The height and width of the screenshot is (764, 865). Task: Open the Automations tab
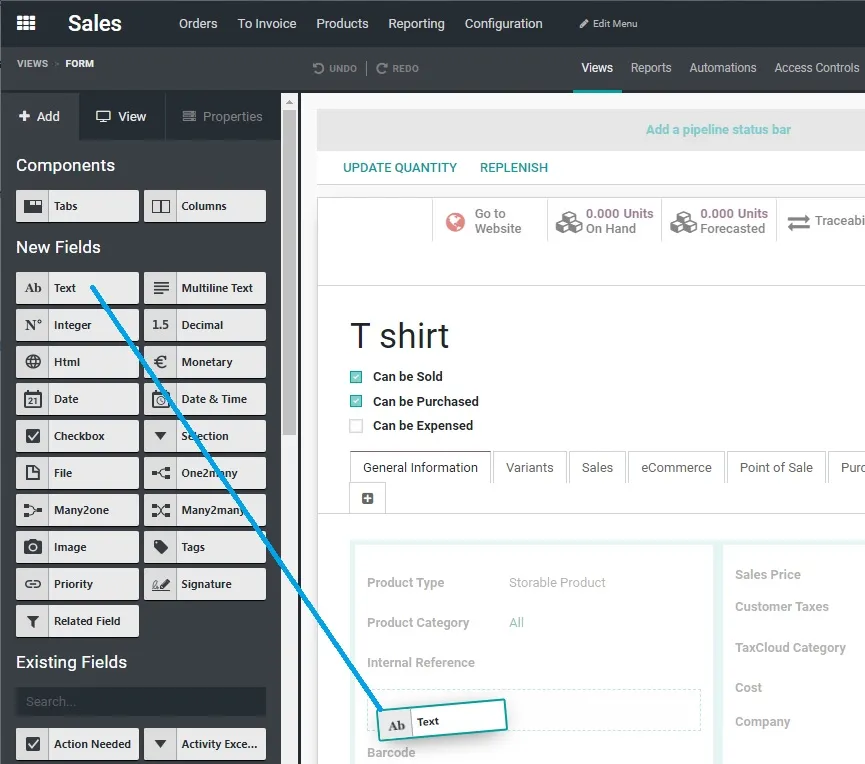pos(722,68)
